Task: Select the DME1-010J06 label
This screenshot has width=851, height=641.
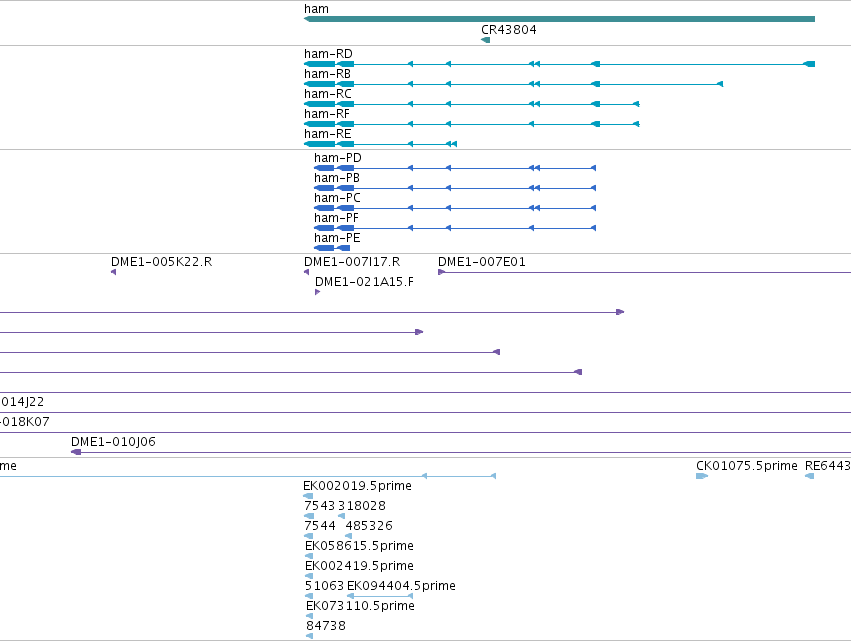Action: [x=113, y=442]
